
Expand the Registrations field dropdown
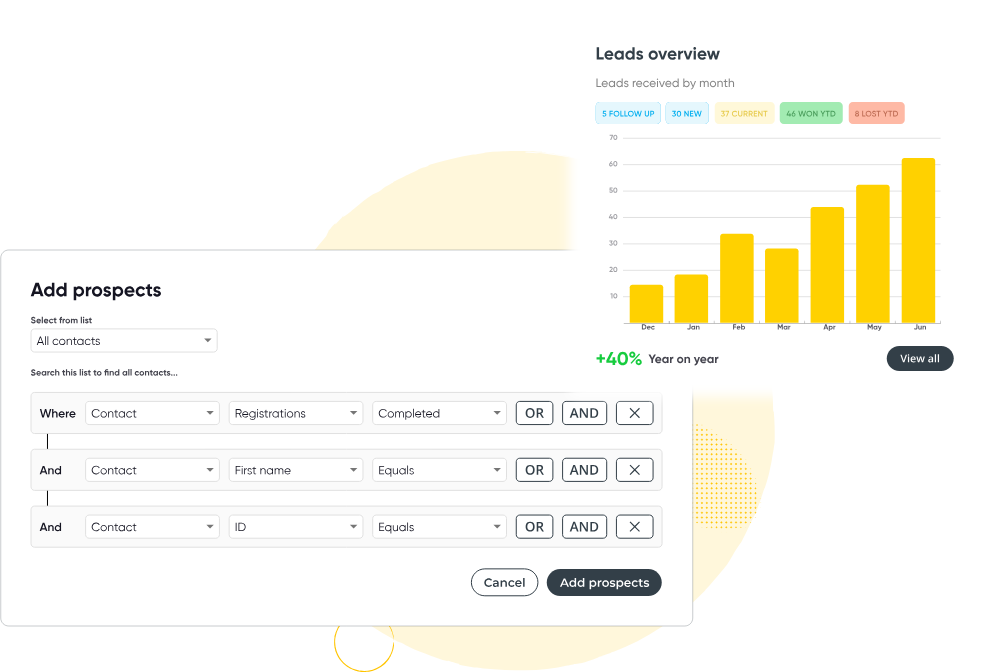tap(297, 413)
